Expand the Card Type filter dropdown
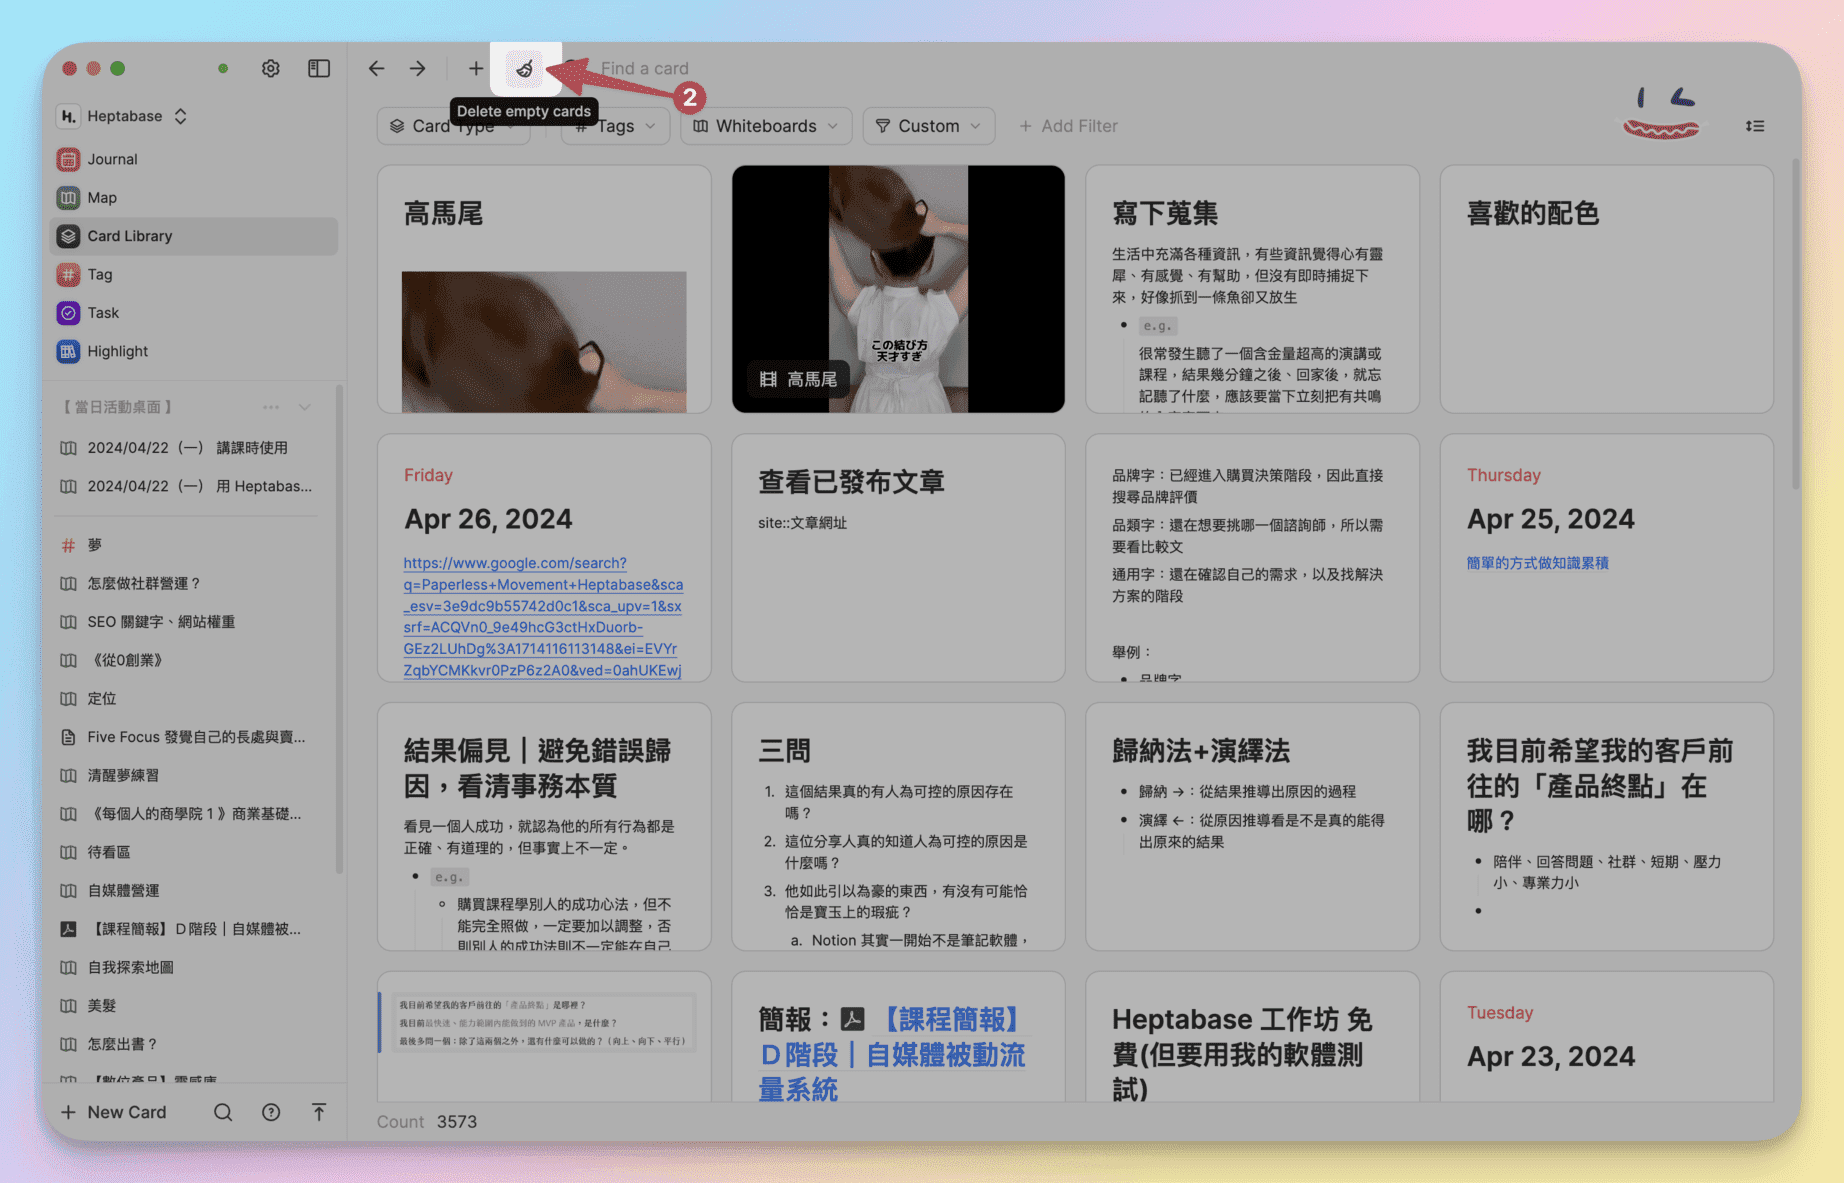The image size is (1844, 1183). tap(453, 126)
